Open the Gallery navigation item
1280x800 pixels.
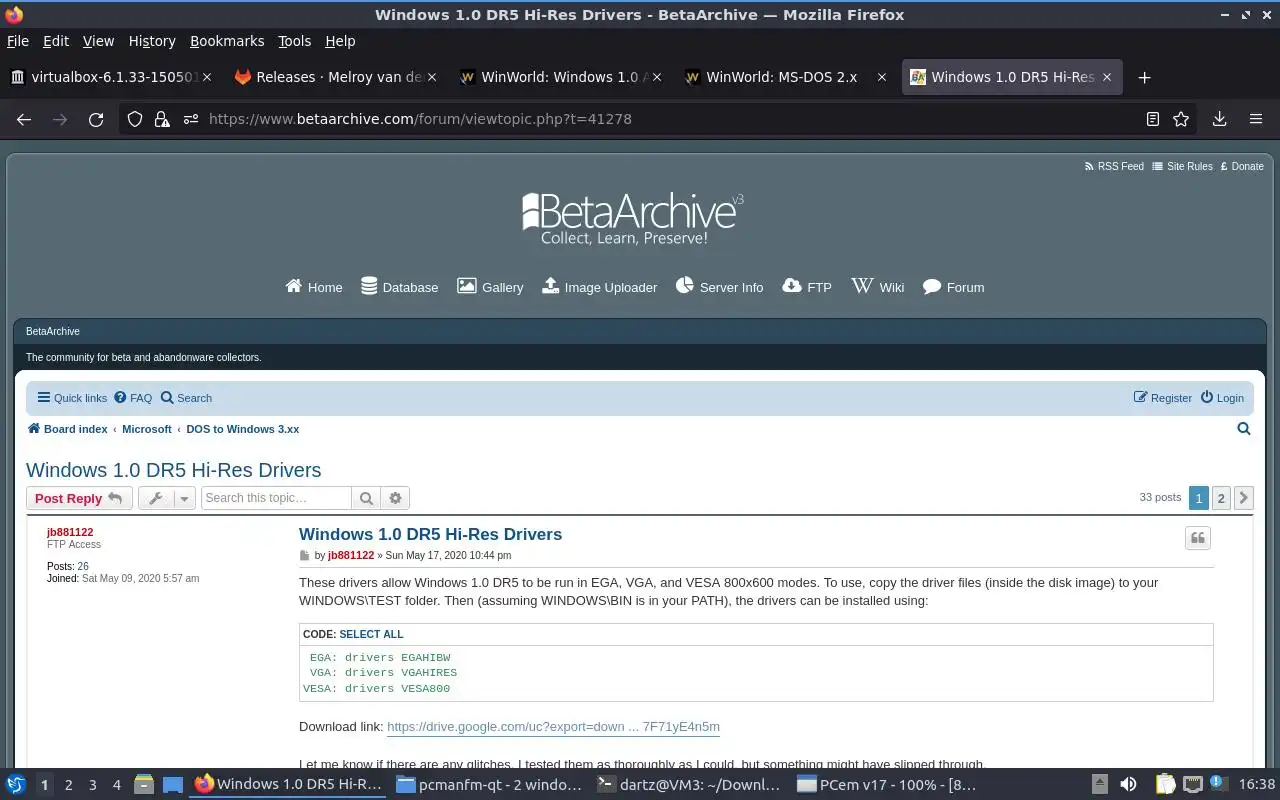490,287
